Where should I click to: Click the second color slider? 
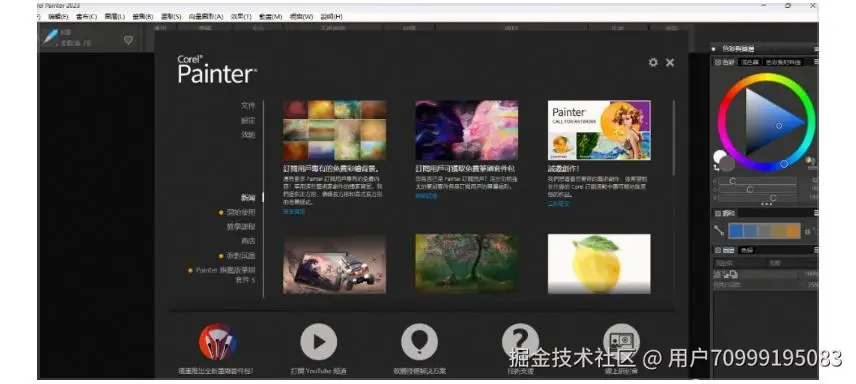(x=757, y=190)
